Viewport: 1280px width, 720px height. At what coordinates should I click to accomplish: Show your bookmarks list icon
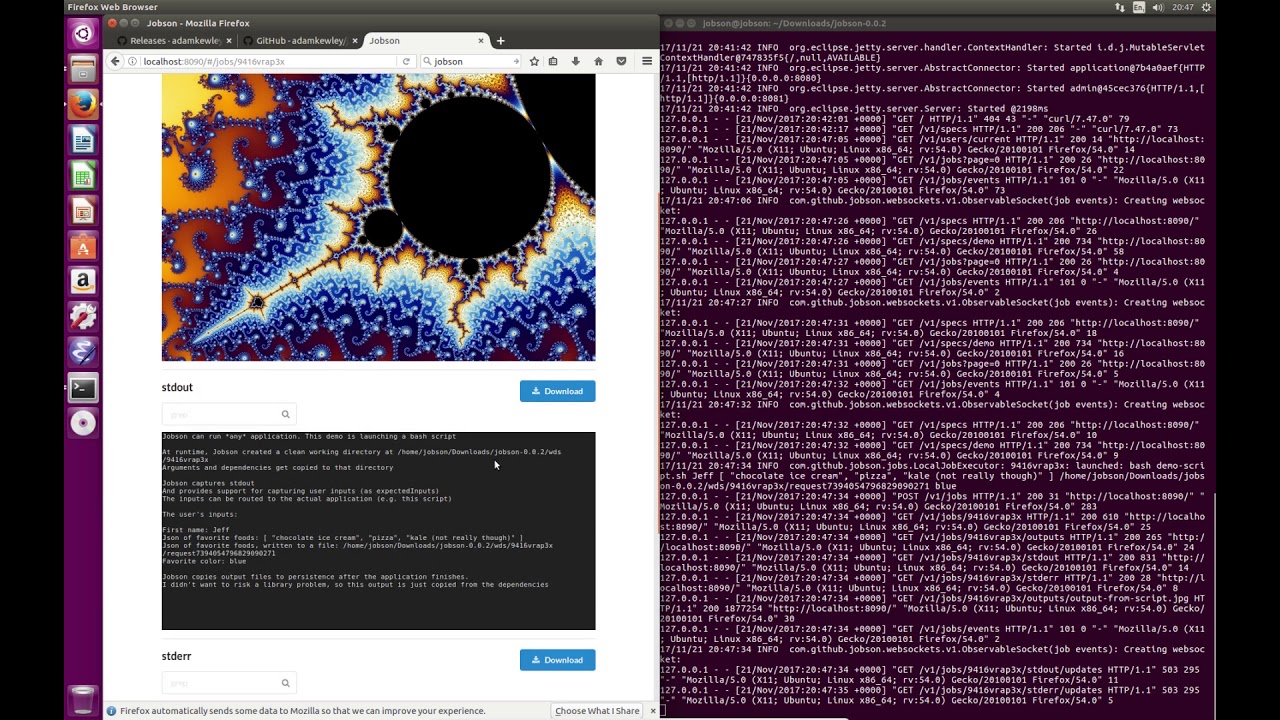tap(553, 61)
